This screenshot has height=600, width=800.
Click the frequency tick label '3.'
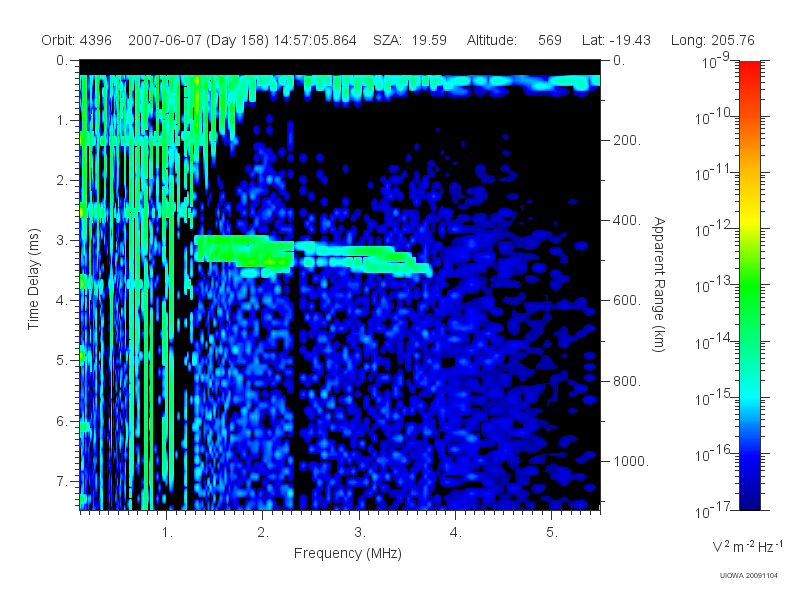(x=360, y=533)
